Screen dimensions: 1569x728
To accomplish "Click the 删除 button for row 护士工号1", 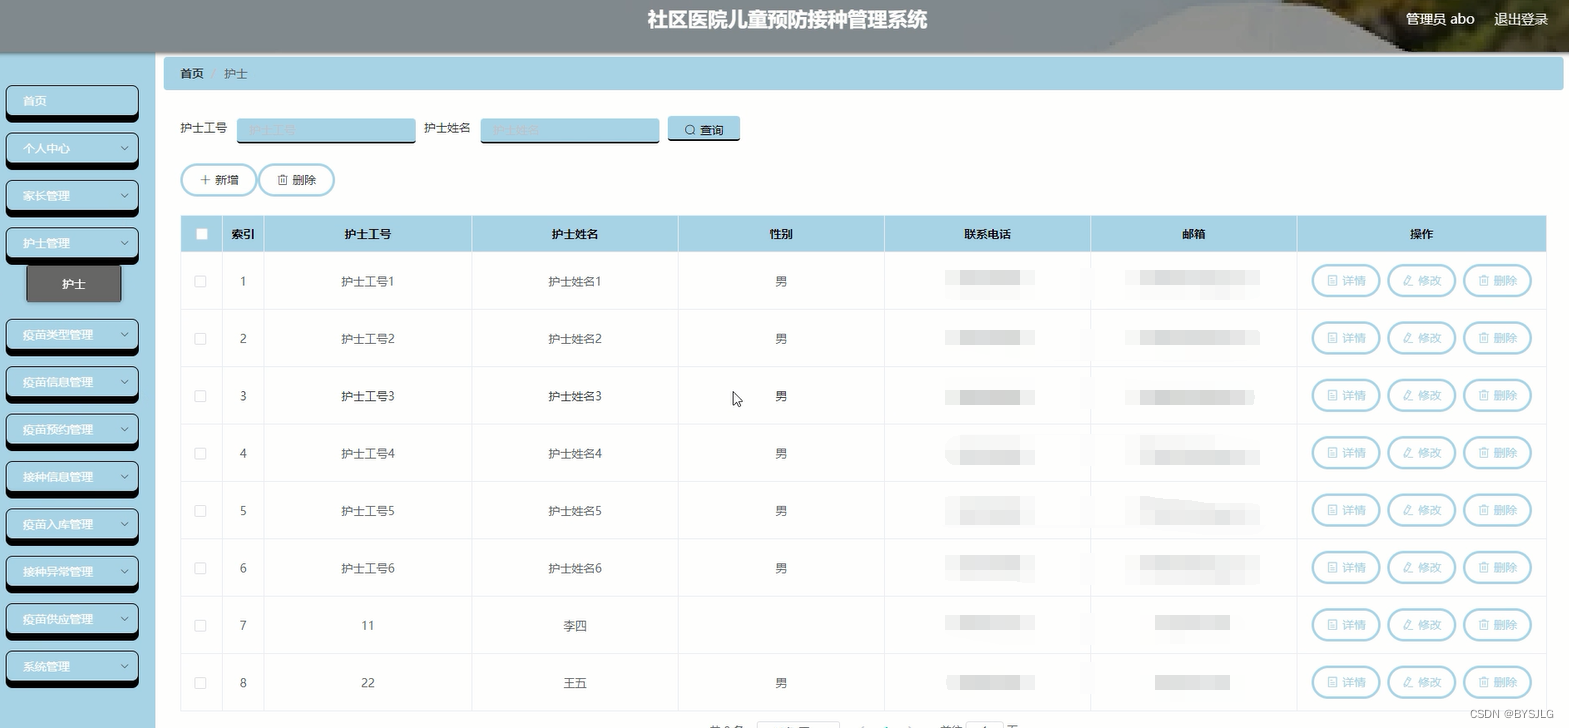I will [1497, 281].
